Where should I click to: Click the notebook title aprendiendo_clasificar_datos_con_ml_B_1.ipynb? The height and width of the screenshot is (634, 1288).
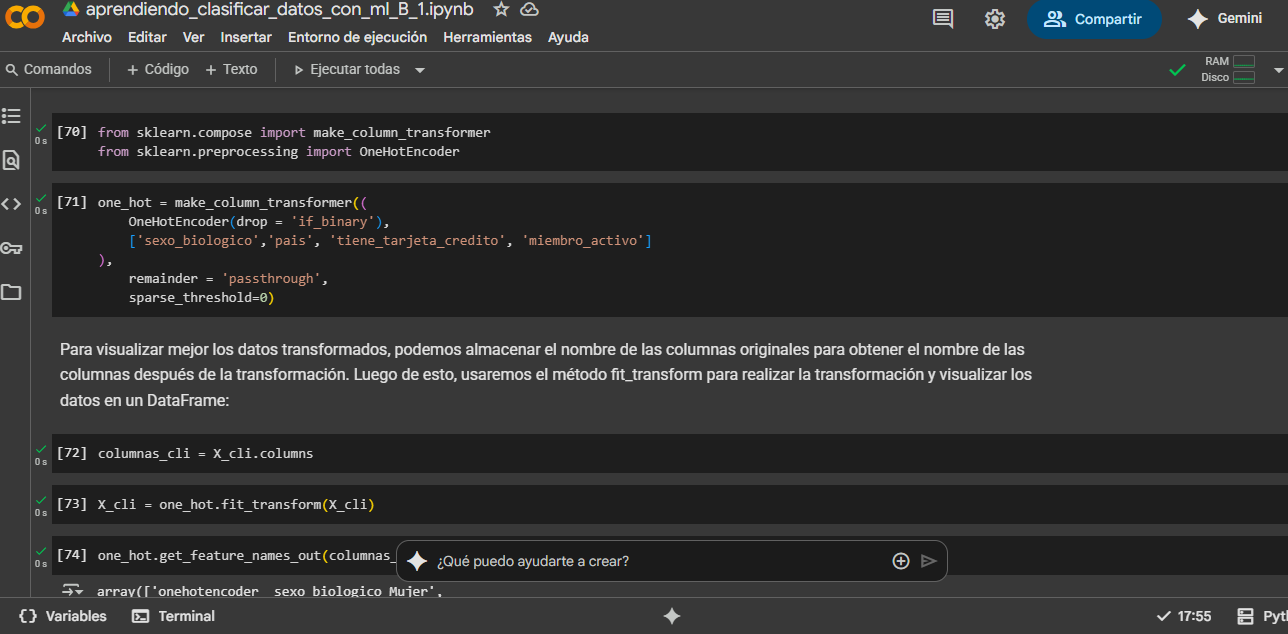[280, 9]
